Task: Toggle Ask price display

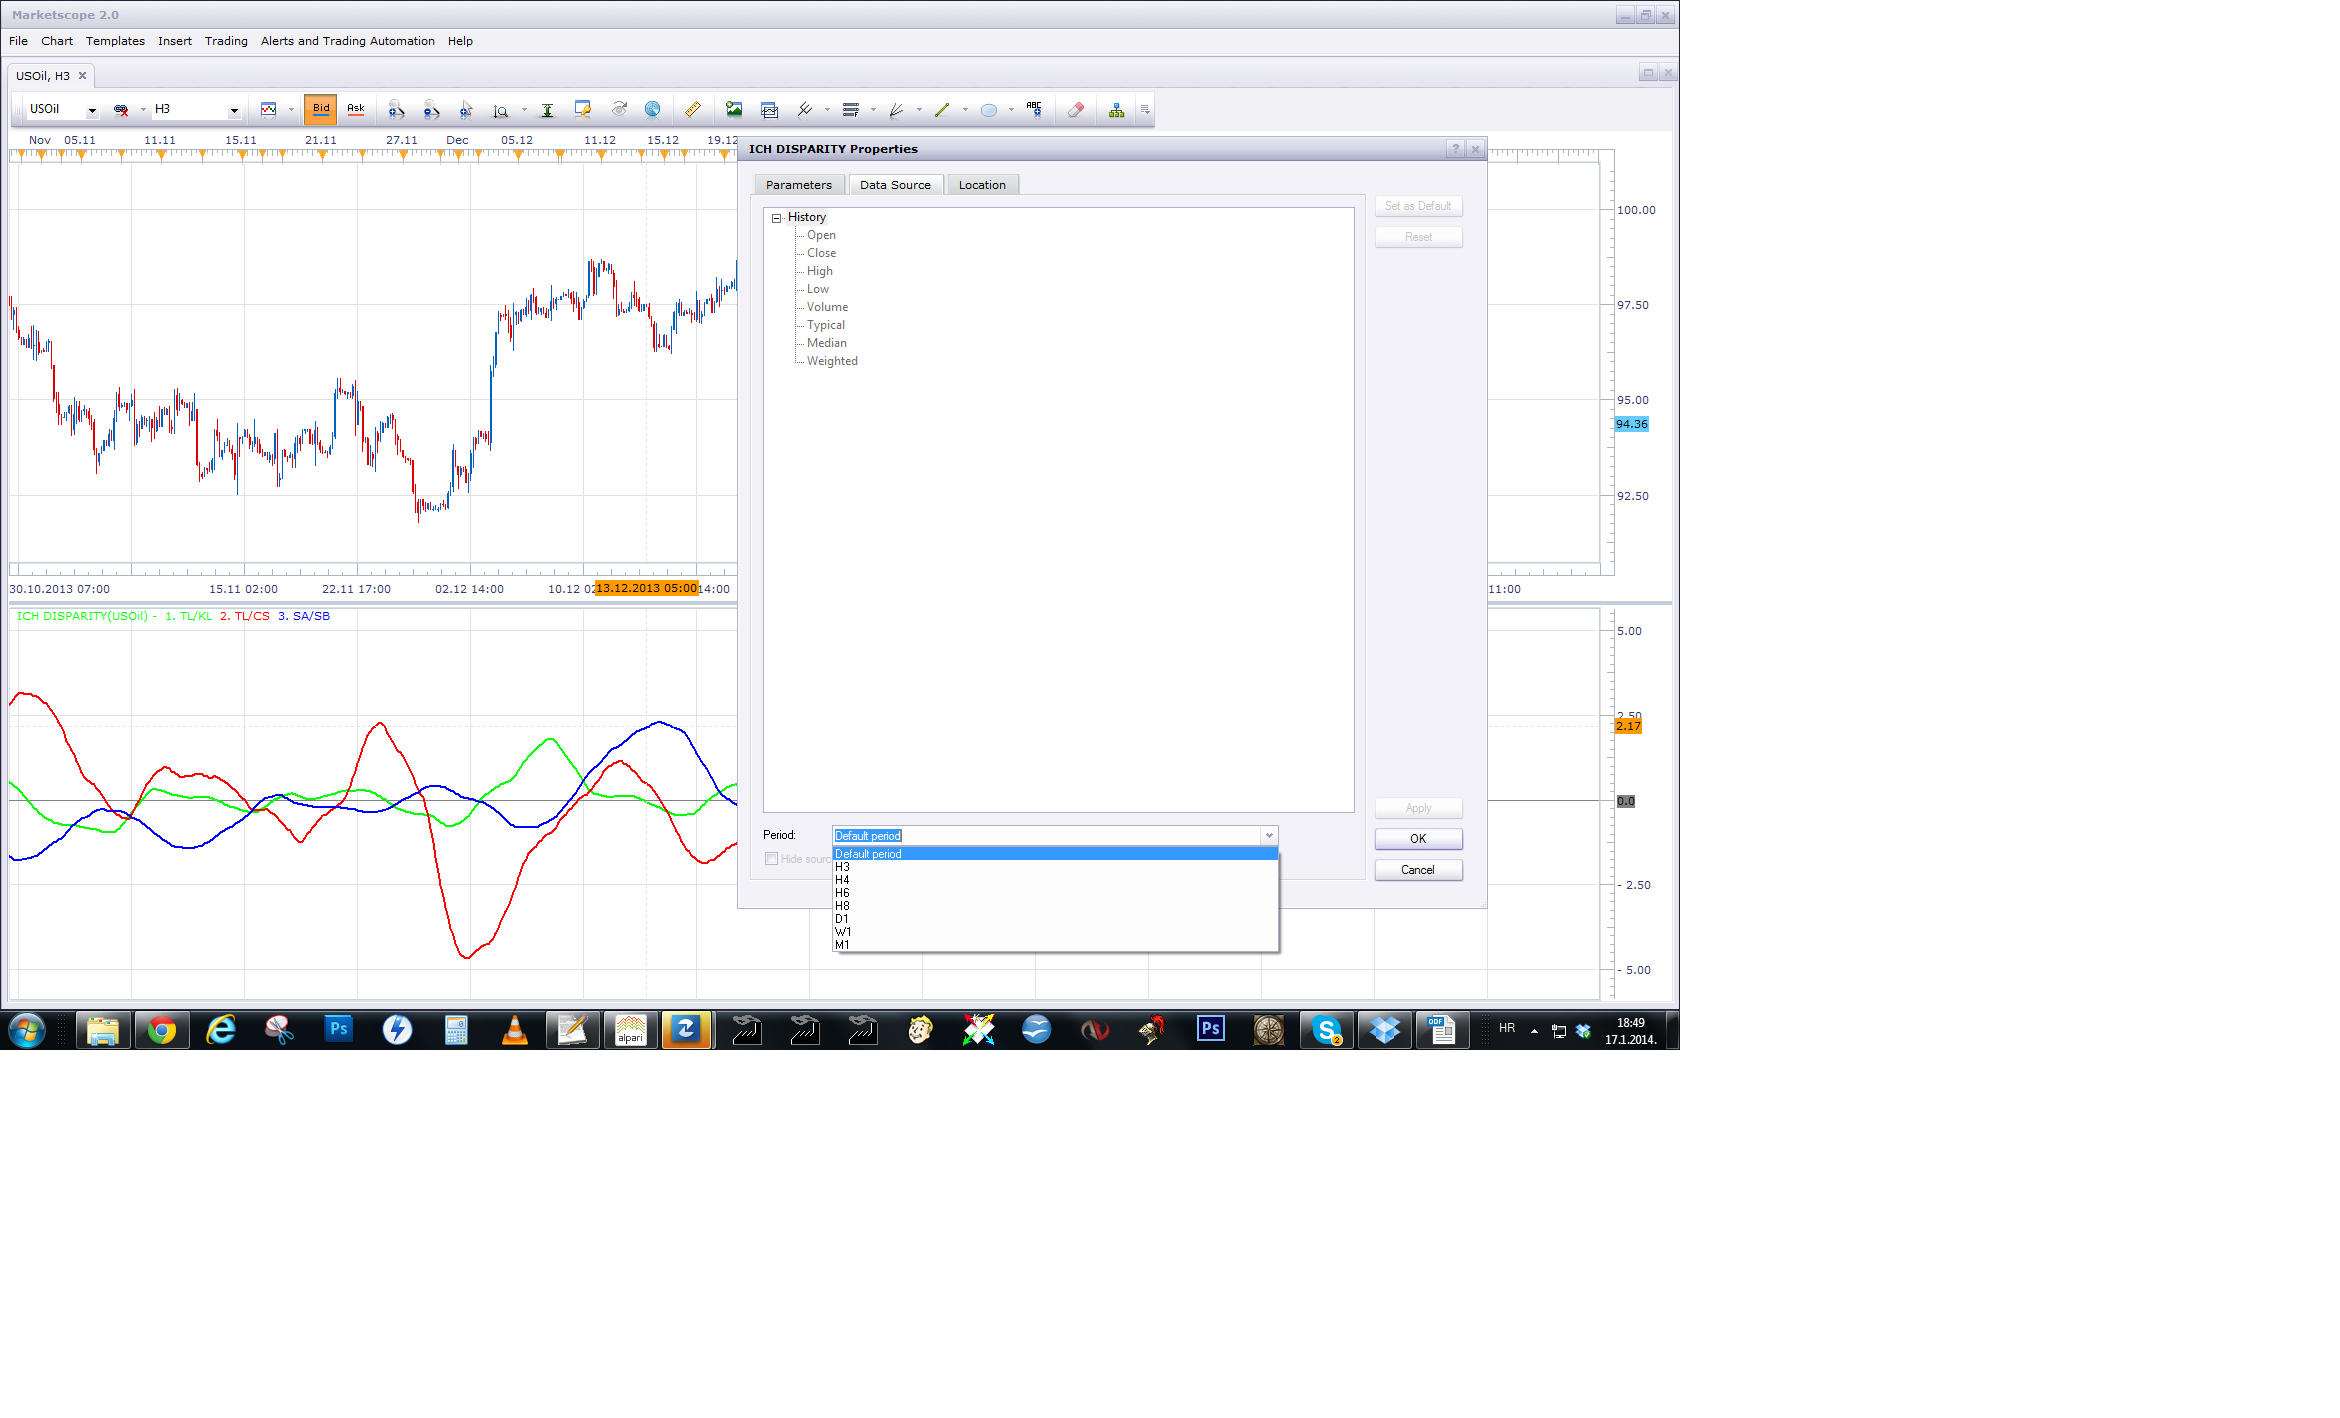Action: (356, 109)
